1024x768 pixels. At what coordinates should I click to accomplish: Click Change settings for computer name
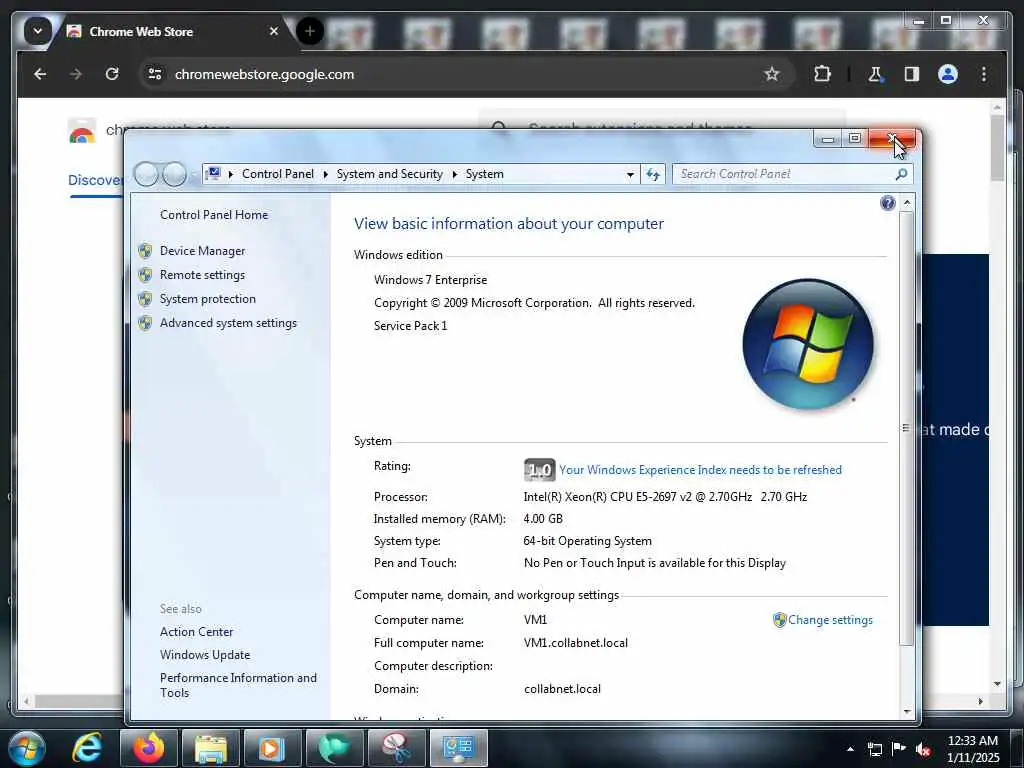830,620
